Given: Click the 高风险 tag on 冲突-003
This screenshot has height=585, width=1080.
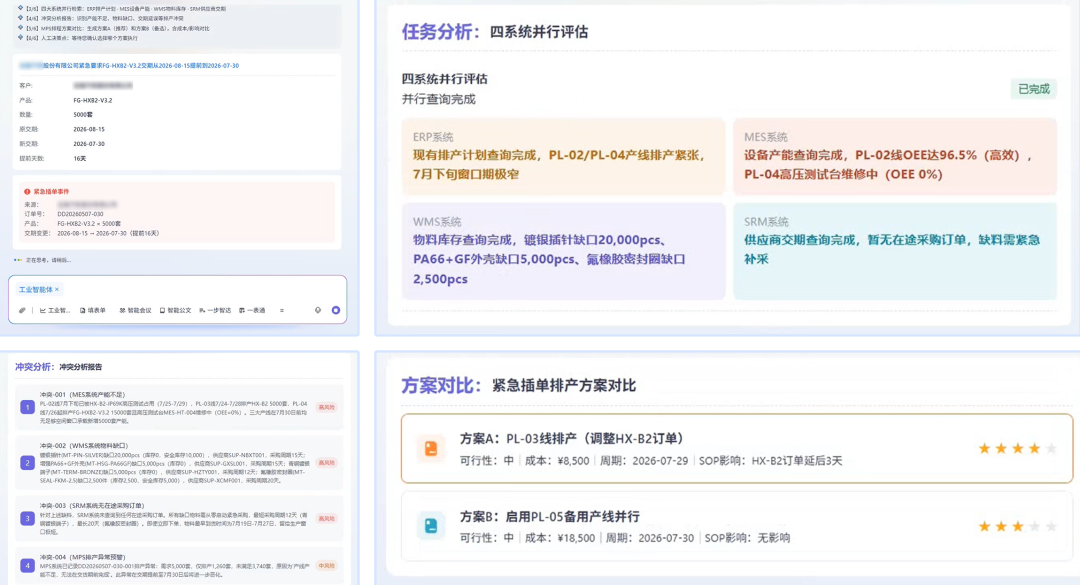Looking at the screenshot, I should pos(326,518).
